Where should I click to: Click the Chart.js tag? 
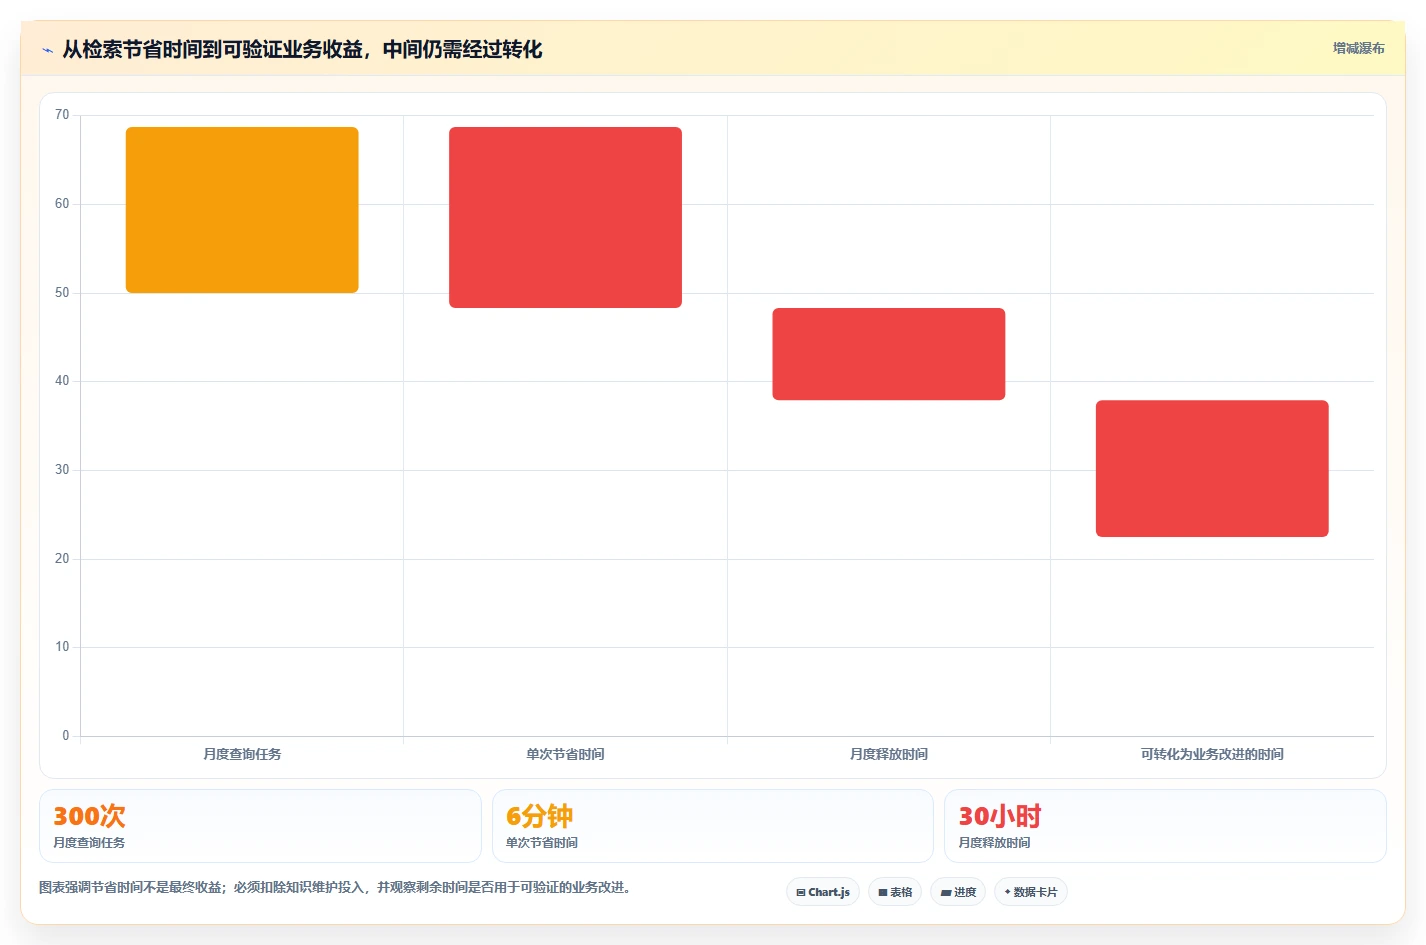tap(823, 892)
